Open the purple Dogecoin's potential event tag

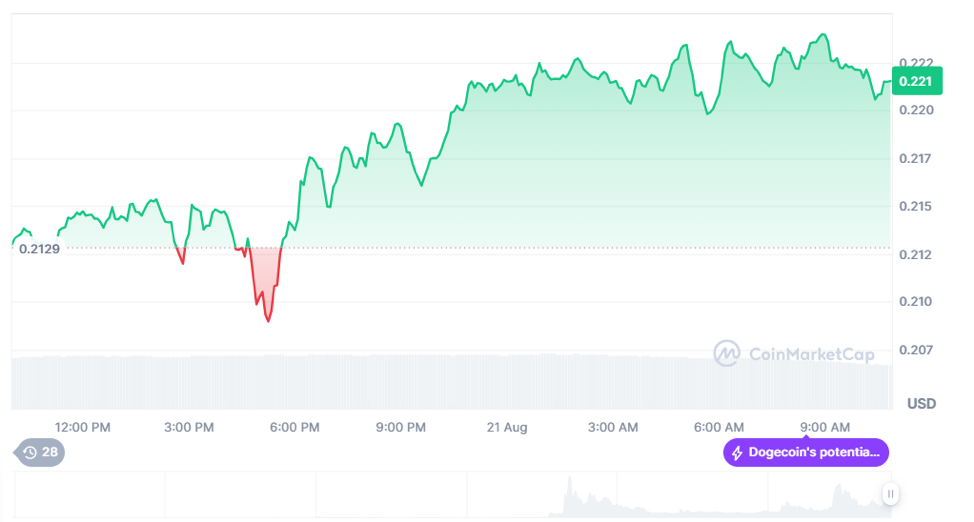coord(806,453)
